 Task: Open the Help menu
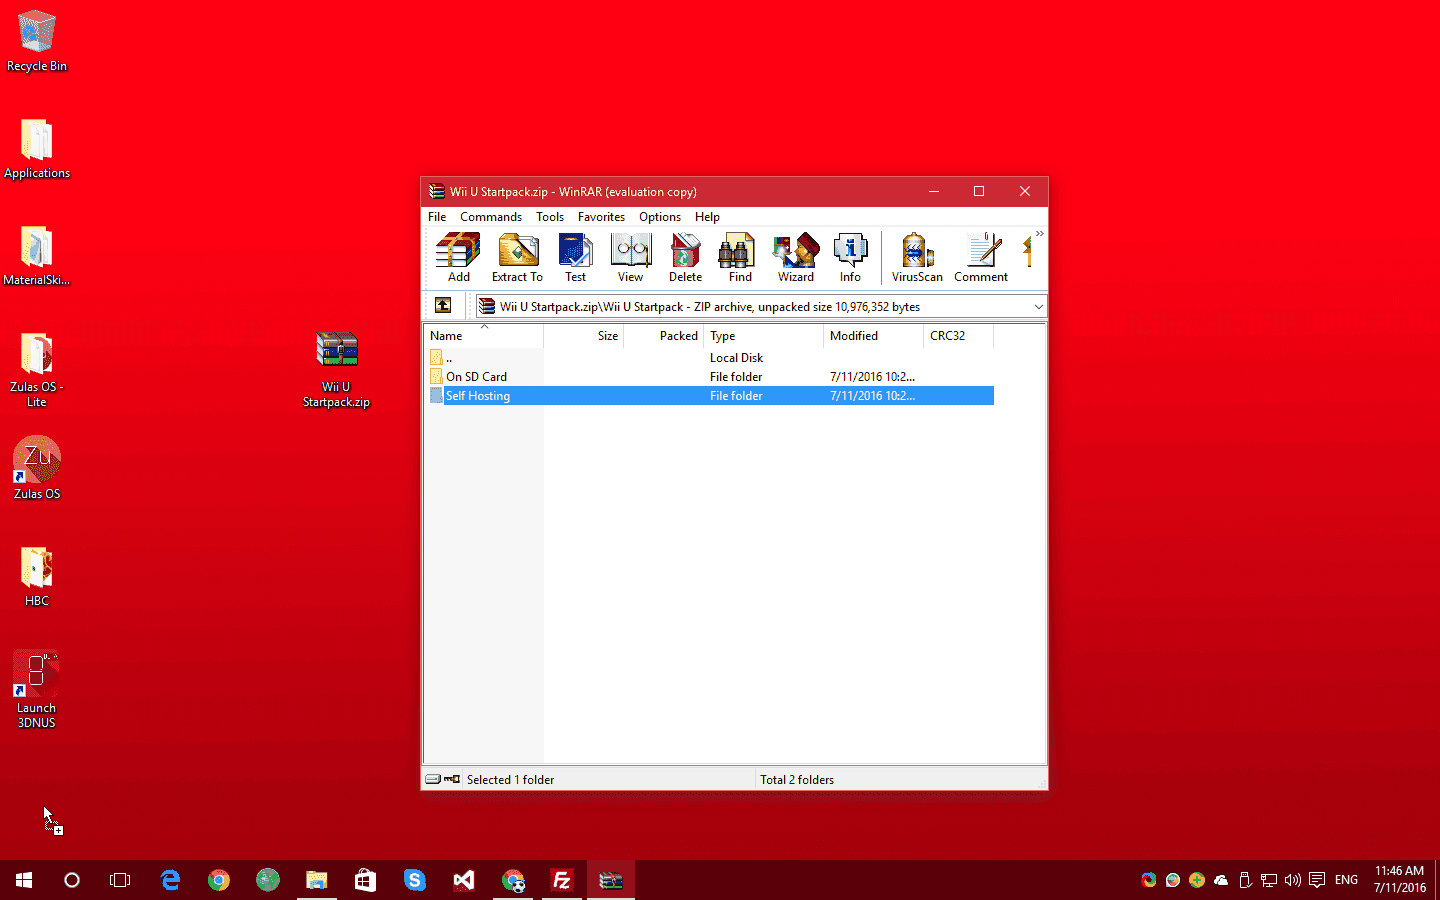[x=707, y=217]
